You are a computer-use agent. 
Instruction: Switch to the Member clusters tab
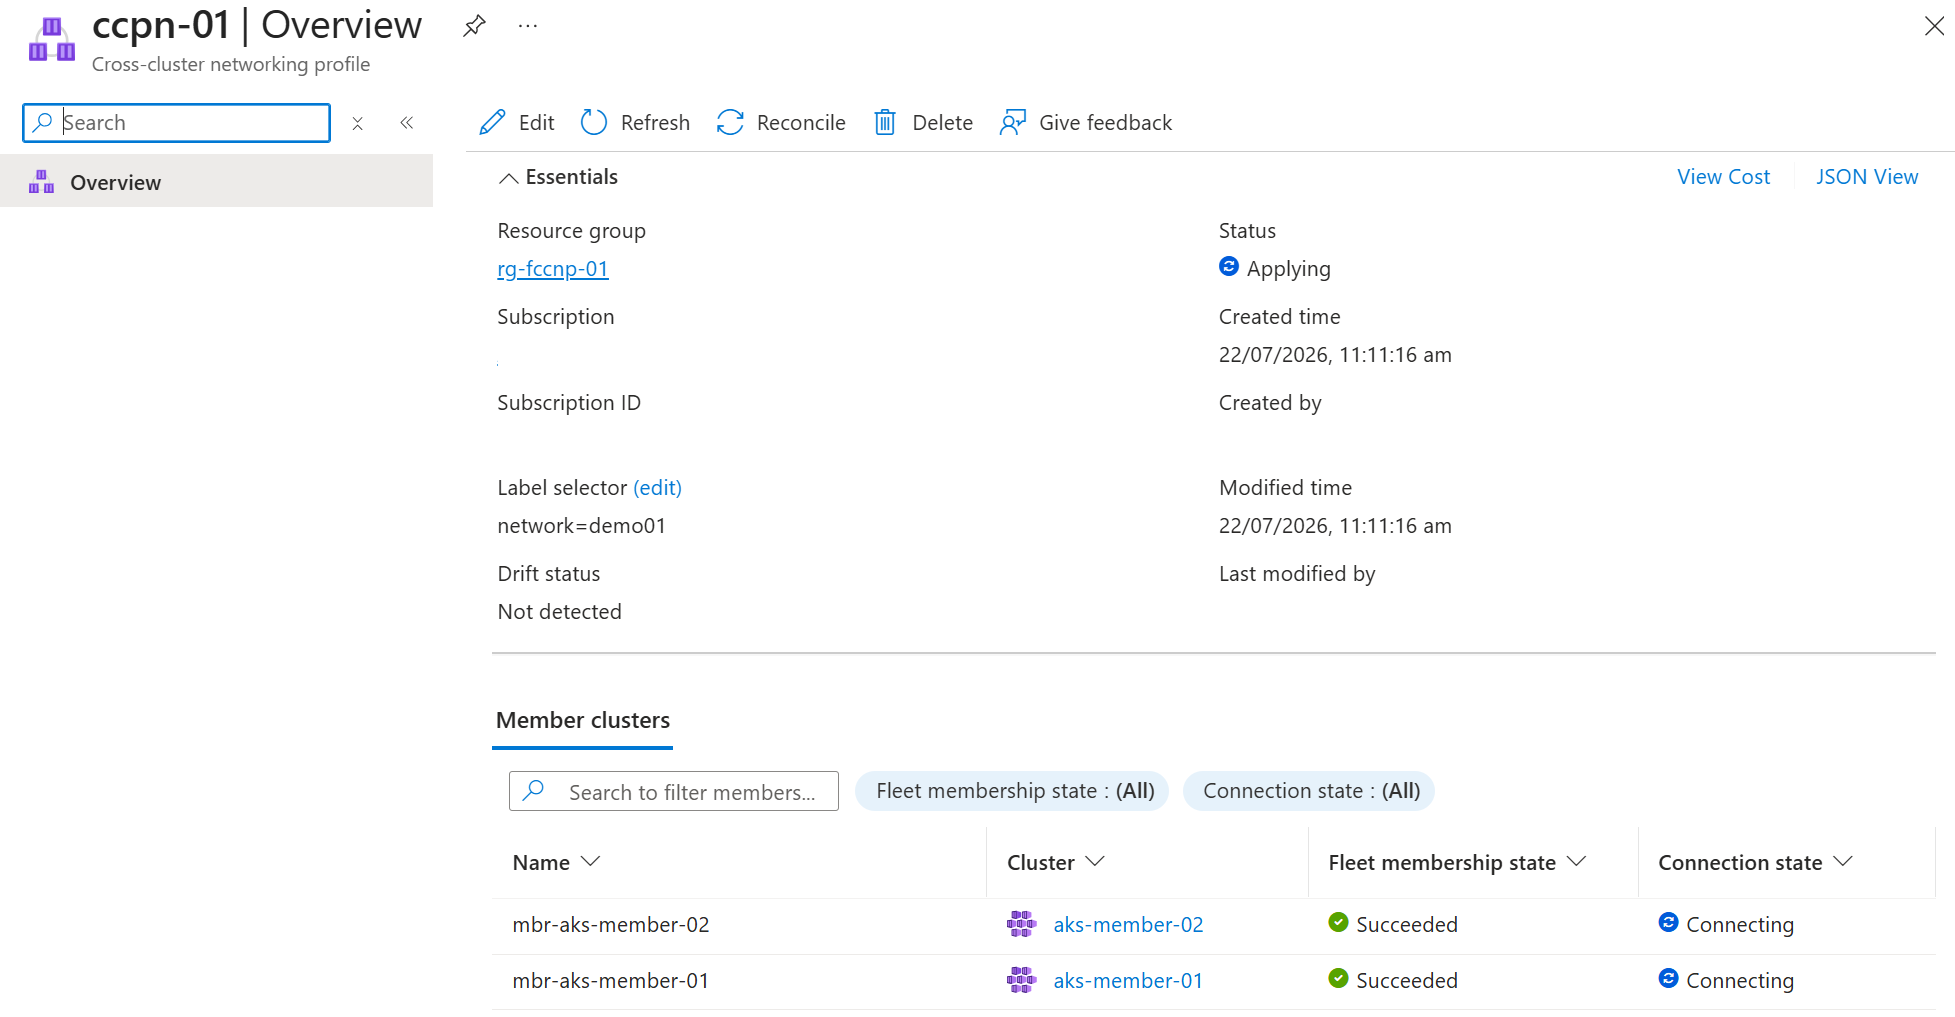583,720
